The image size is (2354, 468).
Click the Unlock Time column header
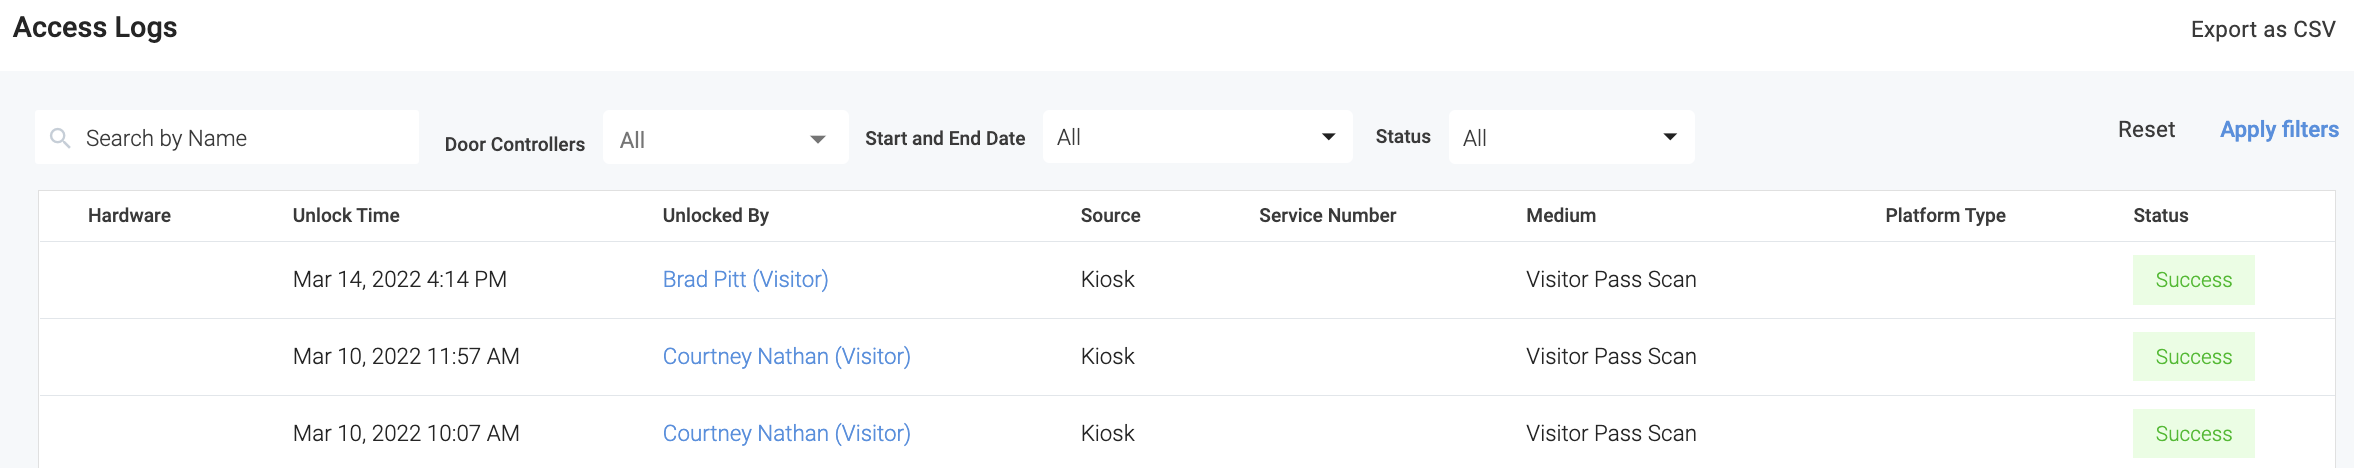[x=346, y=216]
